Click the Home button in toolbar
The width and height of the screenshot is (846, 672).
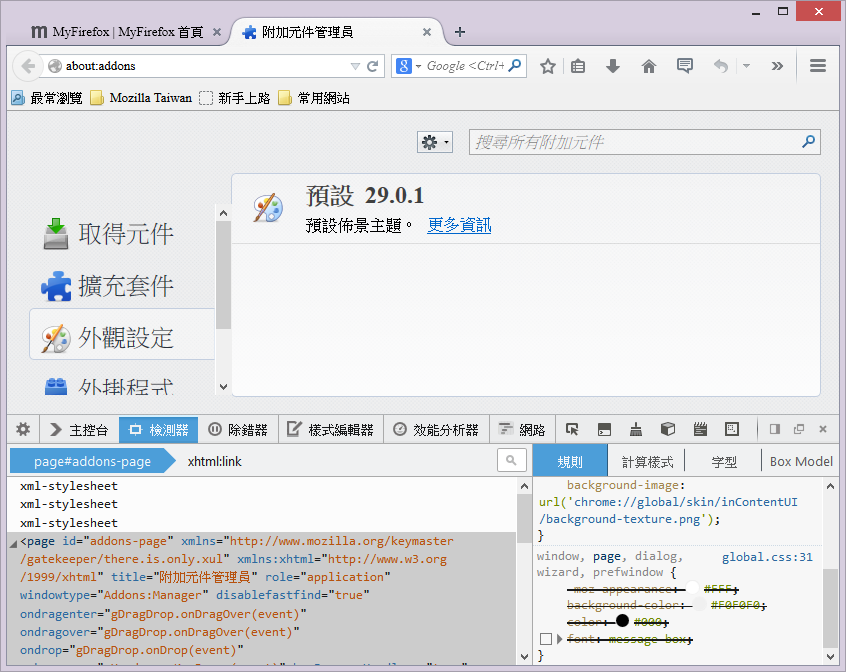pyautogui.click(x=649, y=66)
